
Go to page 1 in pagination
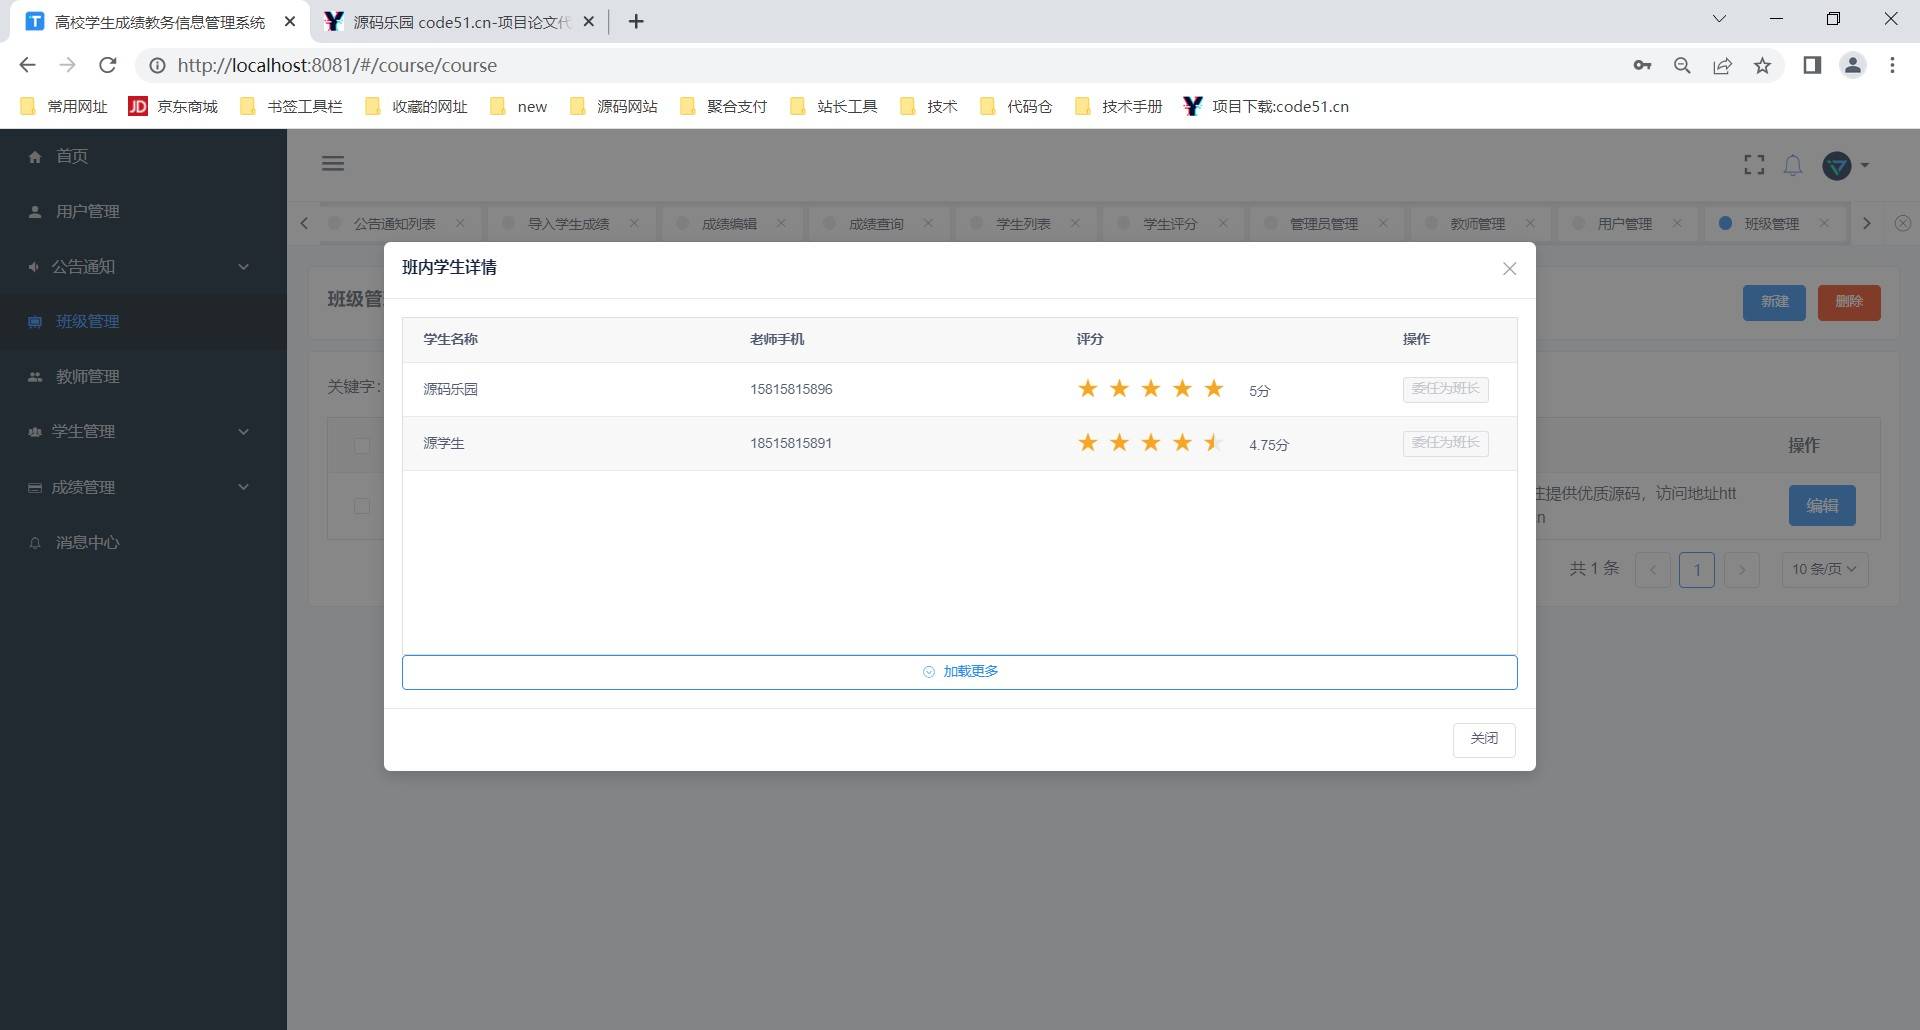point(1697,570)
